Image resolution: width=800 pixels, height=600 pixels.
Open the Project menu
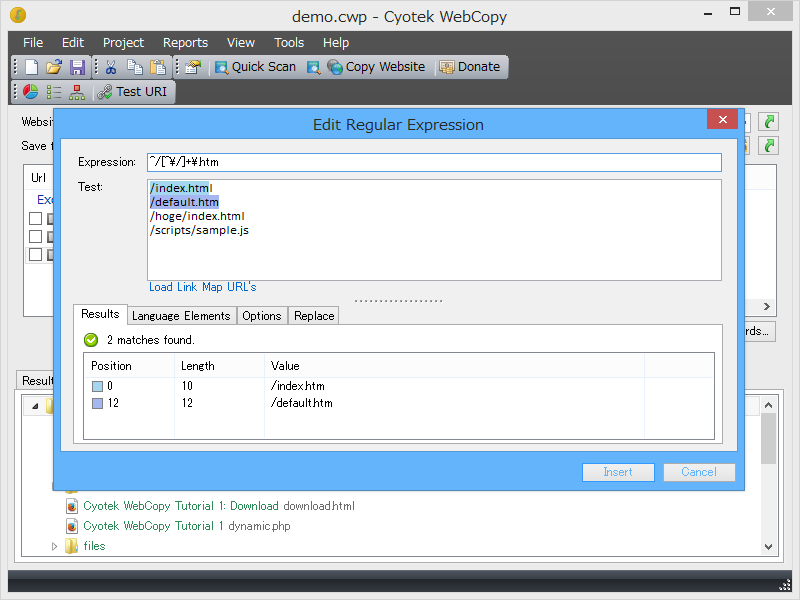tap(123, 43)
